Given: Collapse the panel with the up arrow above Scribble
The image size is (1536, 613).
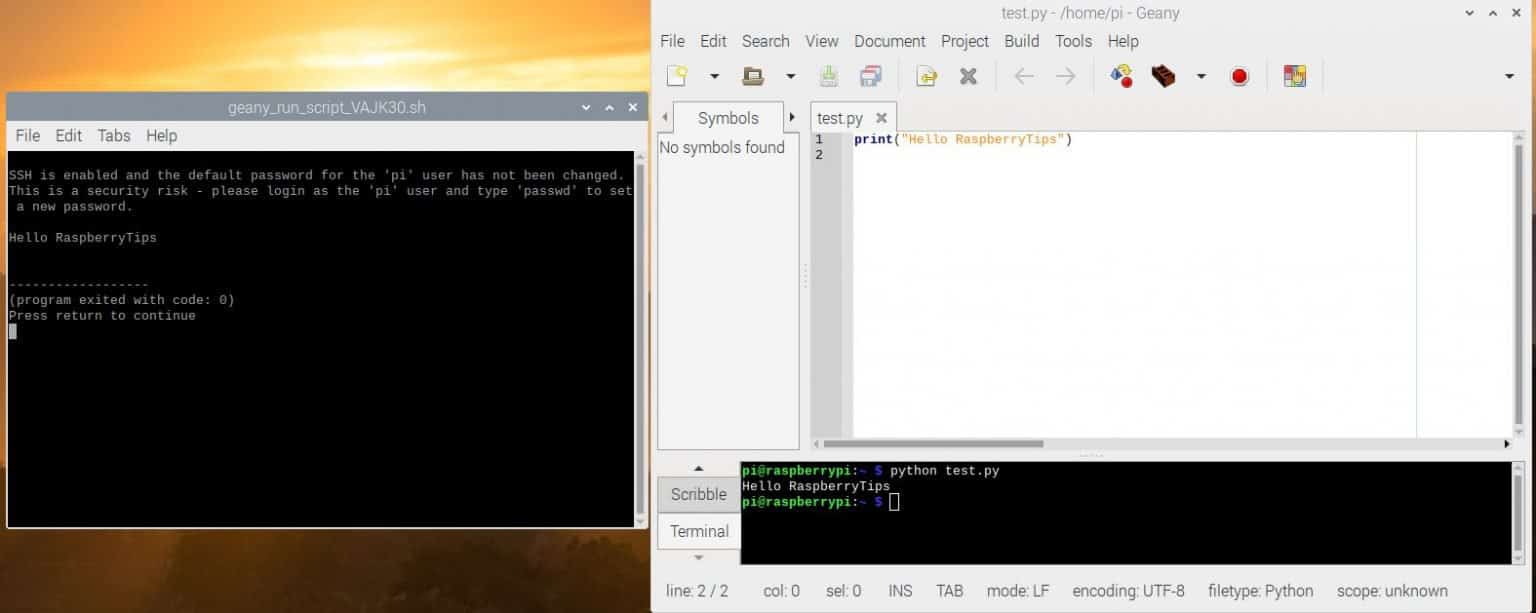Looking at the screenshot, I should 697,468.
